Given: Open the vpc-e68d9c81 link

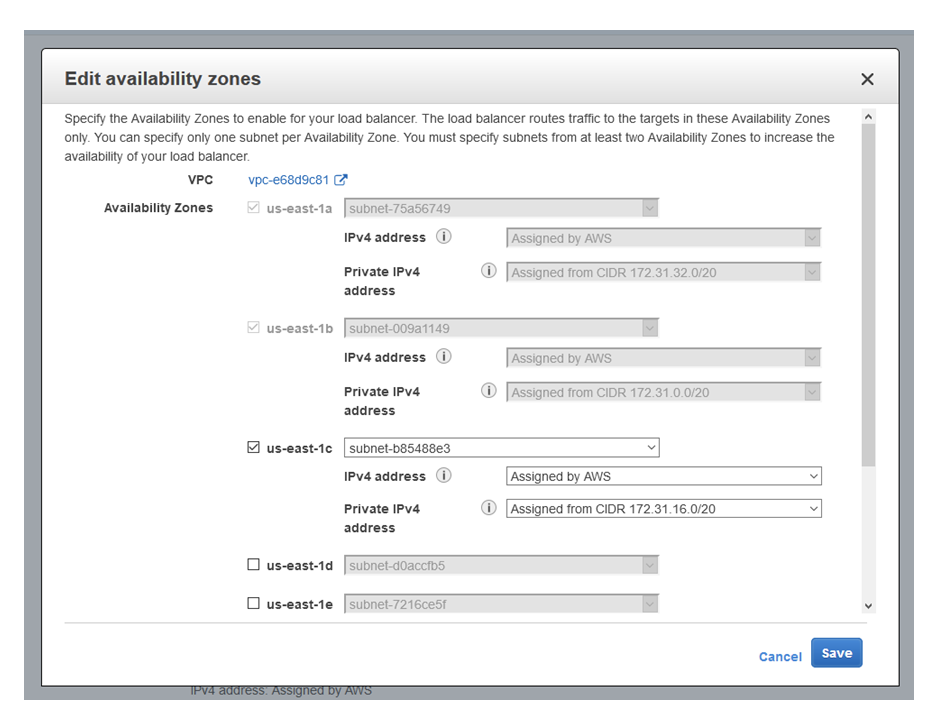Looking at the screenshot, I should click(288, 180).
